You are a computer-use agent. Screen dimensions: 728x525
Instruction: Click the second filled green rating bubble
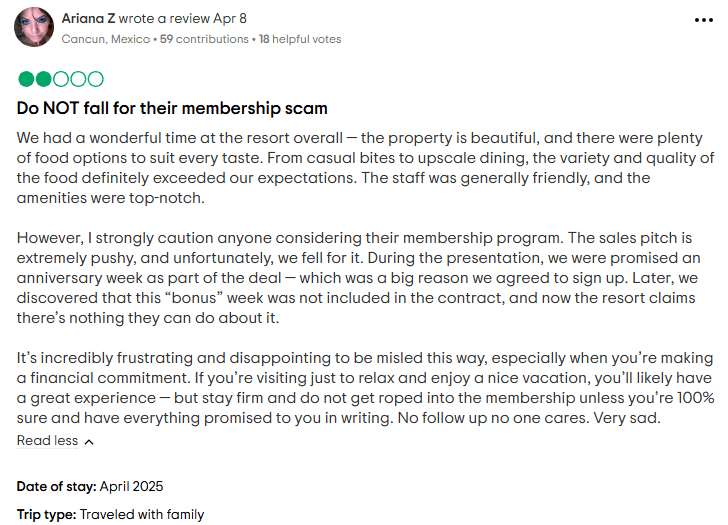click(43, 79)
